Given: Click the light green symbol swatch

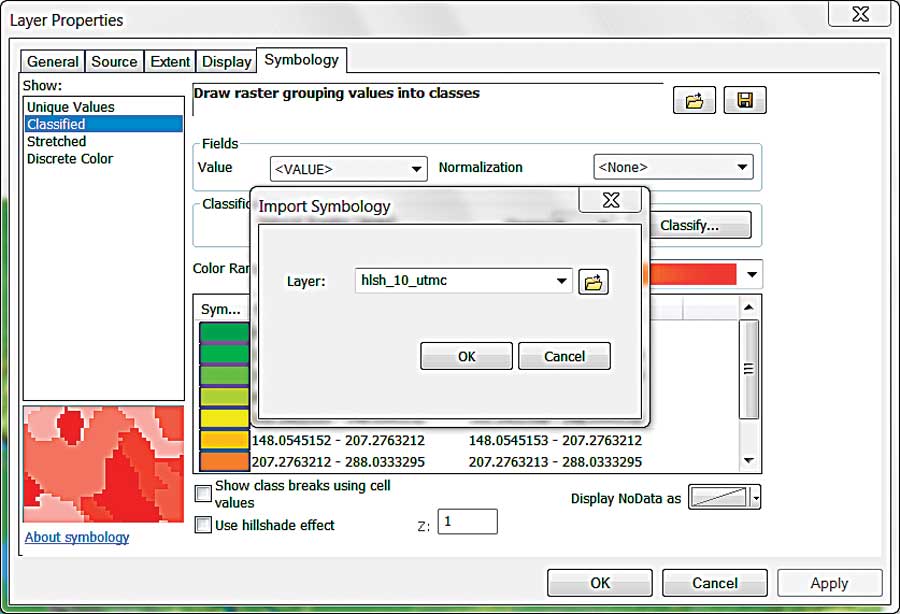Looking at the screenshot, I should pyautogui.click(x=224, y=375).
